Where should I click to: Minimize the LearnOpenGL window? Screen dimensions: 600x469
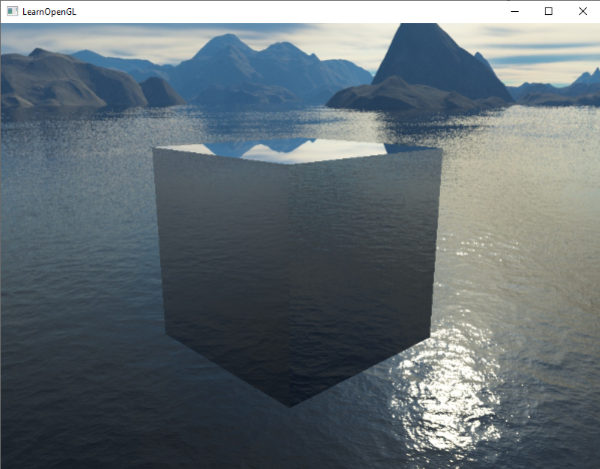pos(515,11)
